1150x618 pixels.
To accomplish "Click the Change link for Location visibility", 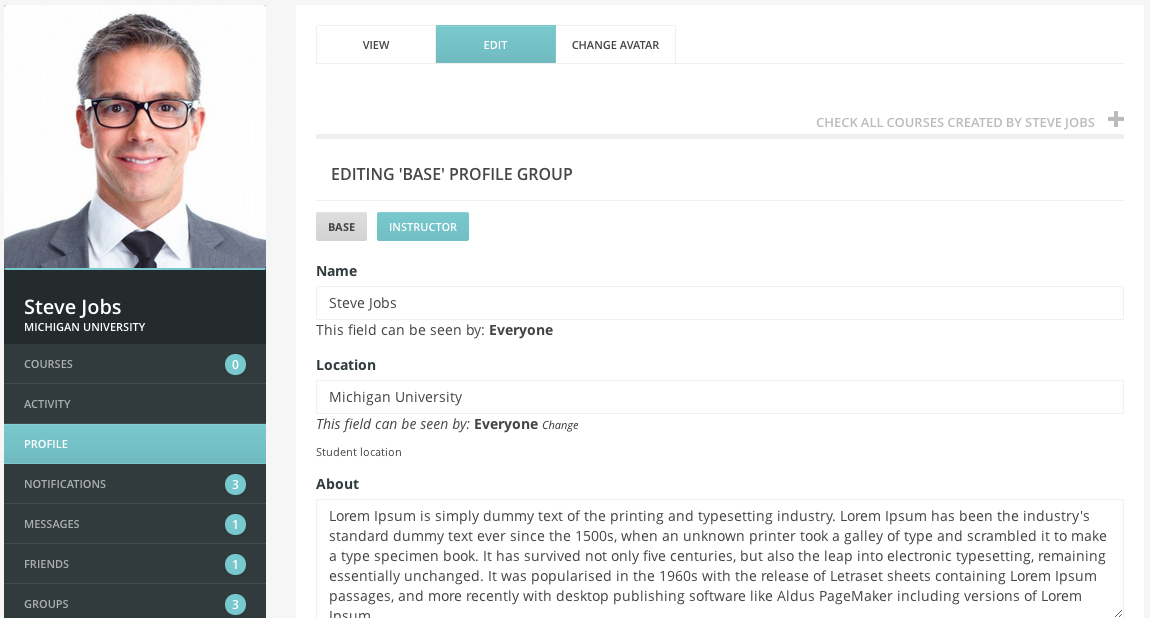I will point(560,425).
